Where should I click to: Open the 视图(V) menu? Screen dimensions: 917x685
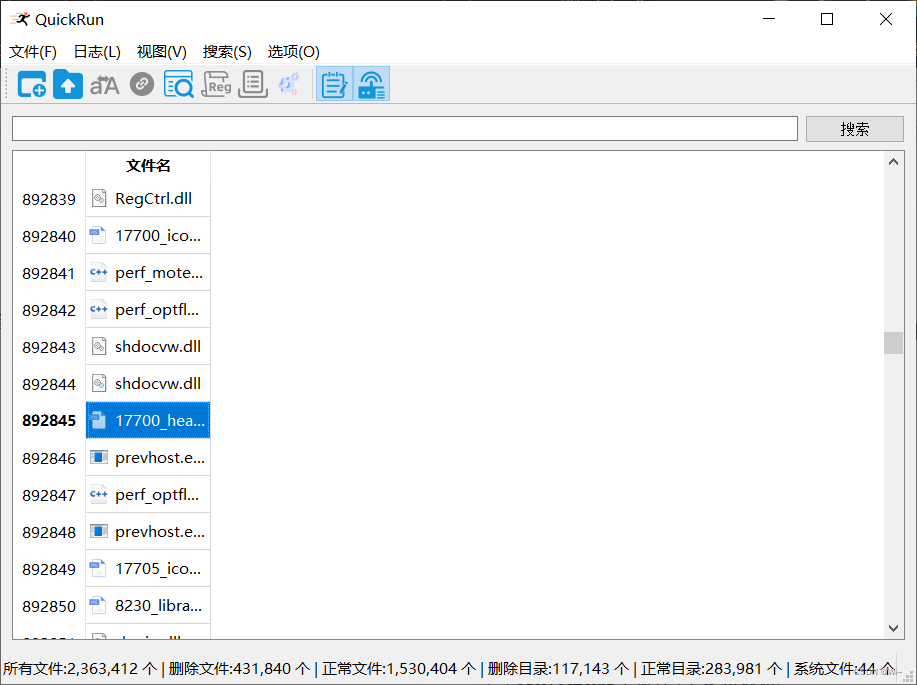[x=161, y=51]
